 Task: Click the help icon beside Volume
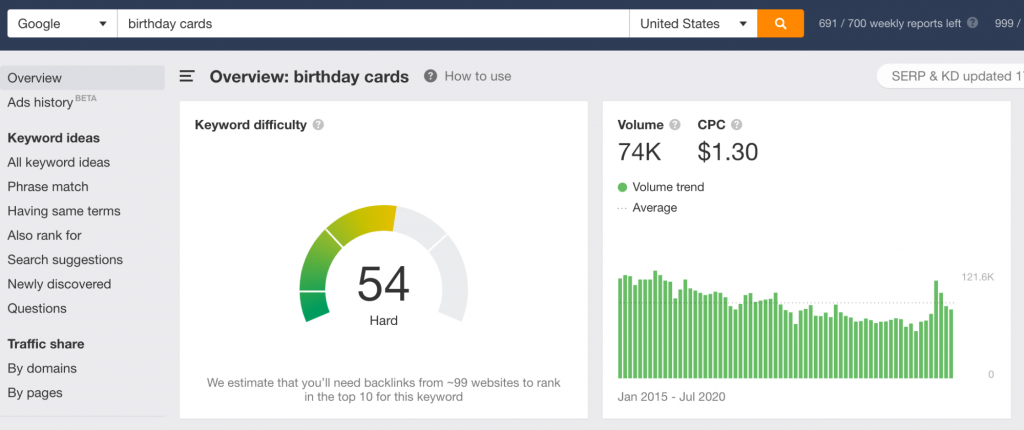click(675, 125)
